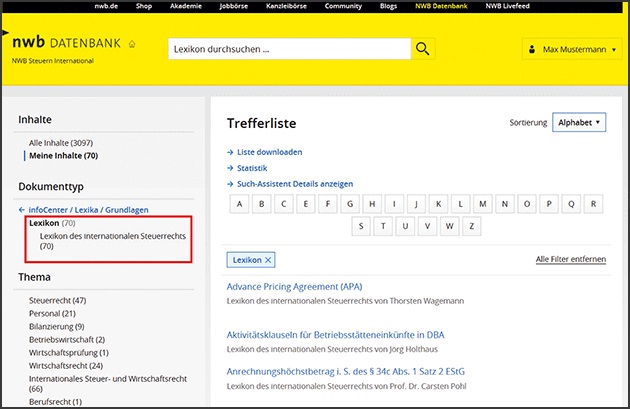
Task: Open the Alphabet sorting dropdown
Action: click(579, 122)
